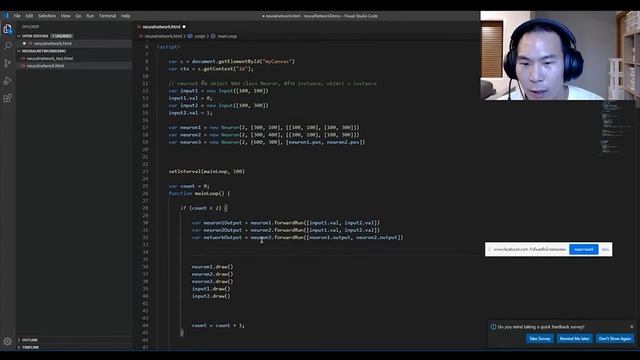Open the File menu
The image size is (640, 360).
[17, 16]
